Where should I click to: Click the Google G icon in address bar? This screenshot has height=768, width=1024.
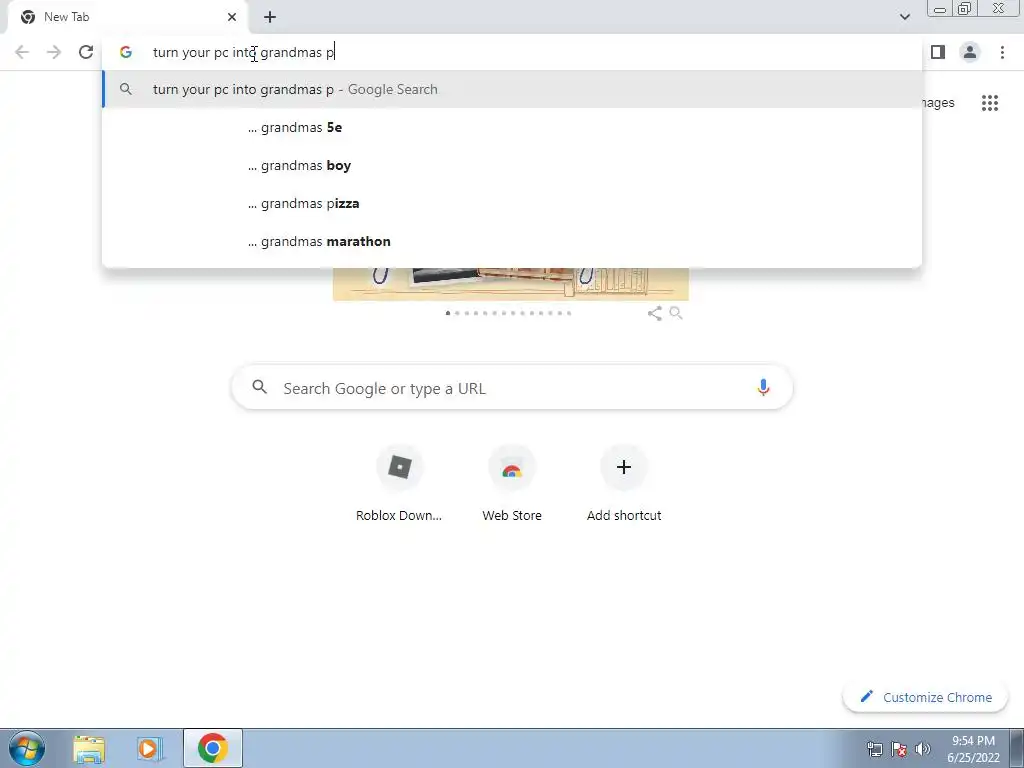tap(126, 52)
